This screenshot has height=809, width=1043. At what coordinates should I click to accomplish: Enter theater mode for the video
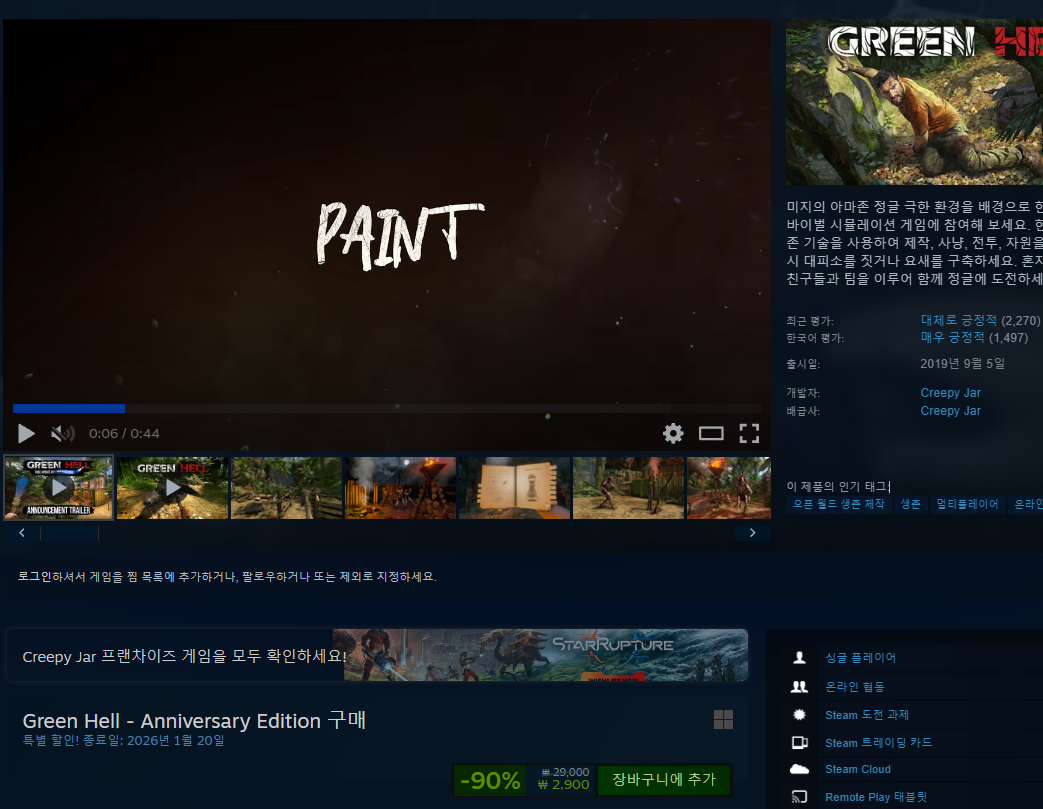pyautogui.click(x=711, y=433)
